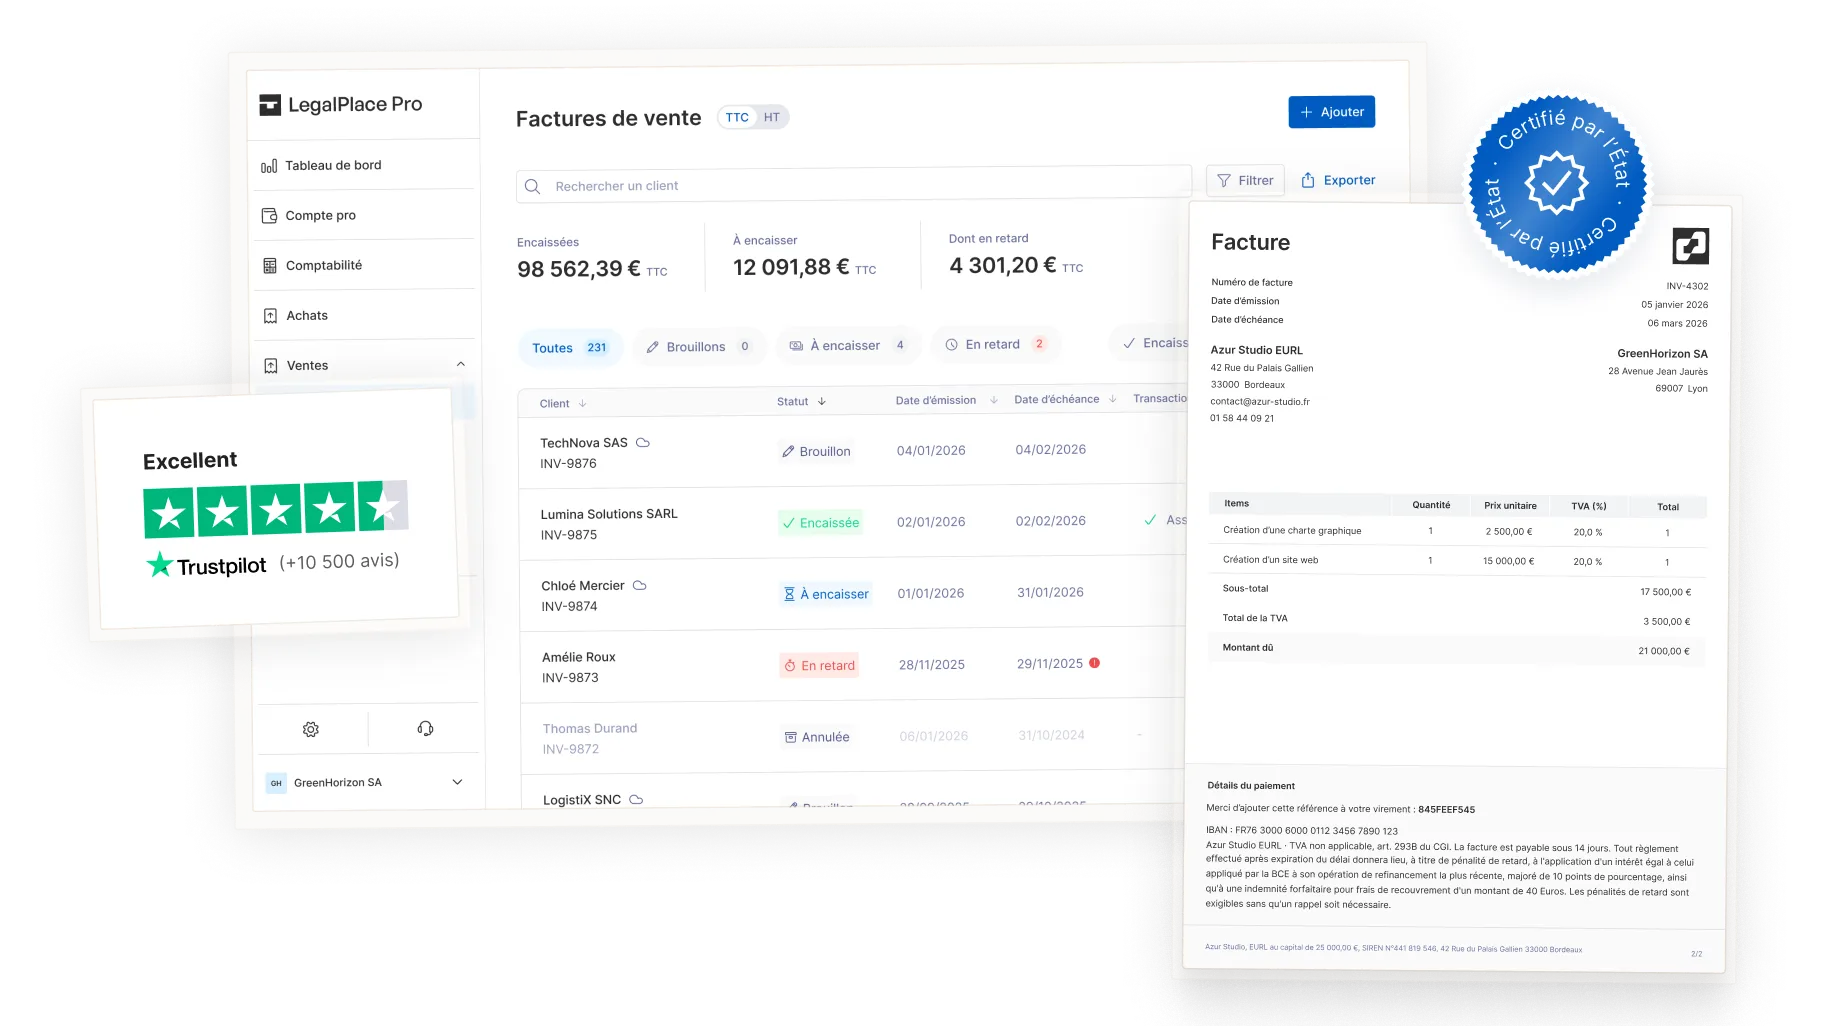
Task: Click the red overdue alert icon by 29/11/2025
Action: (1094, 663)
